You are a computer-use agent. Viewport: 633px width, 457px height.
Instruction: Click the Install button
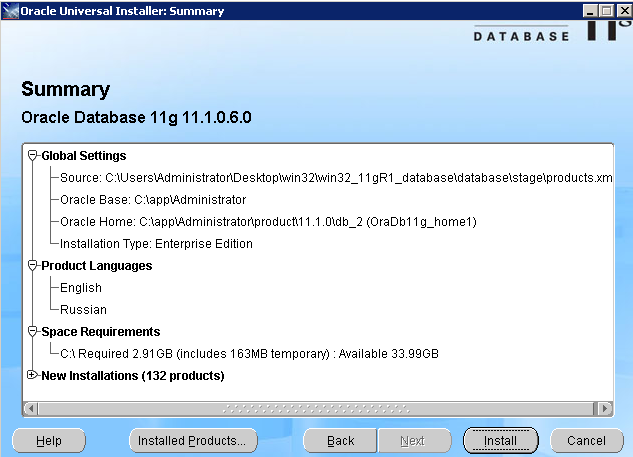click(x=501, y=440)
